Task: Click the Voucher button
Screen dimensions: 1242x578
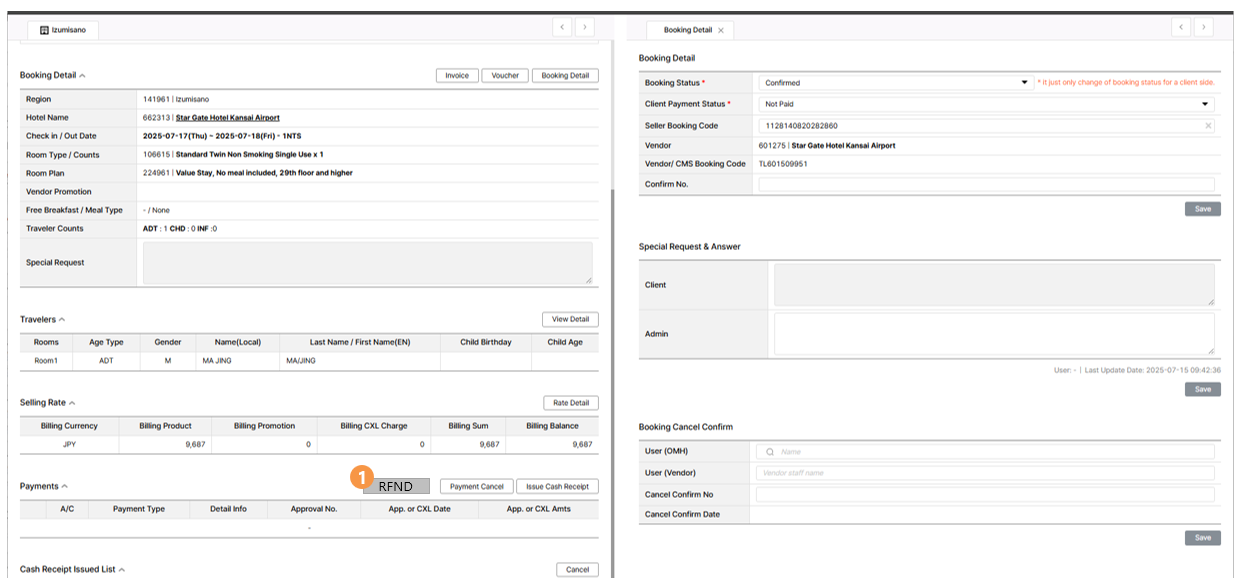Action: point(505,76)
